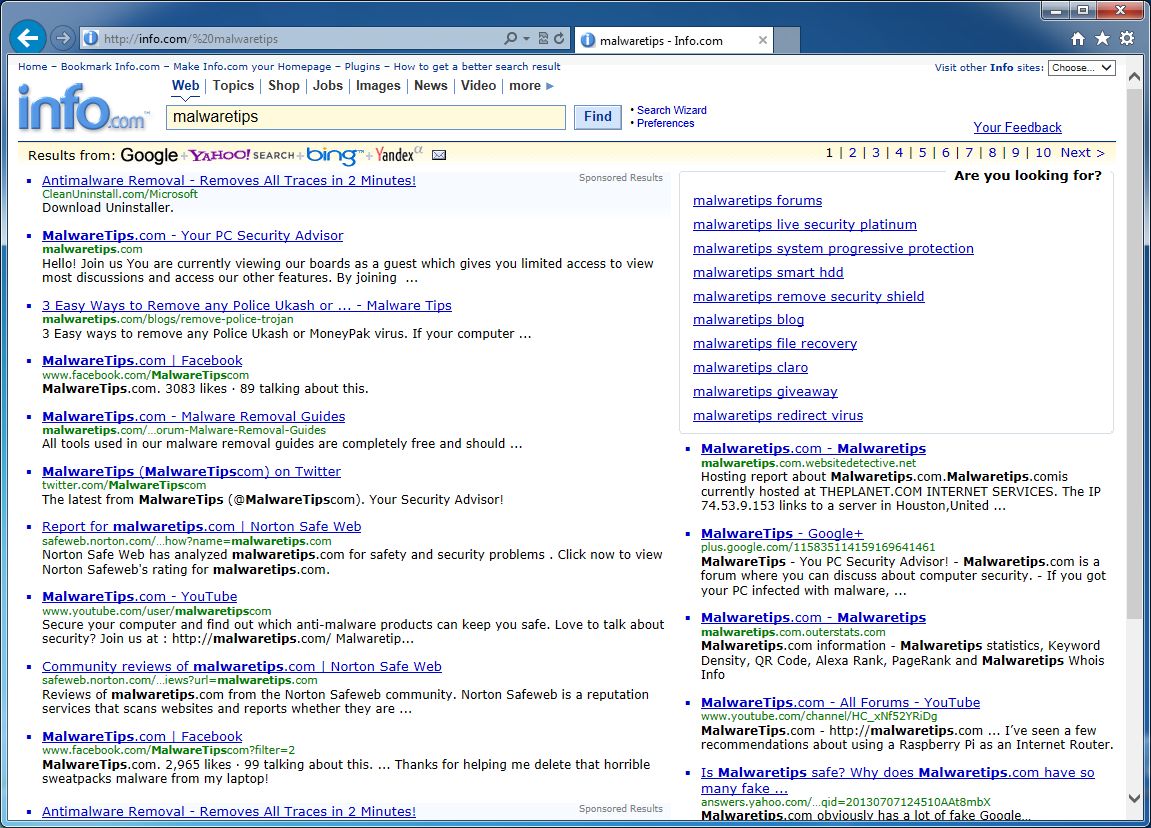Expand the 'Choose...' Info sites dropdown
1151x828 pixels.
(x=1081, y=68)
